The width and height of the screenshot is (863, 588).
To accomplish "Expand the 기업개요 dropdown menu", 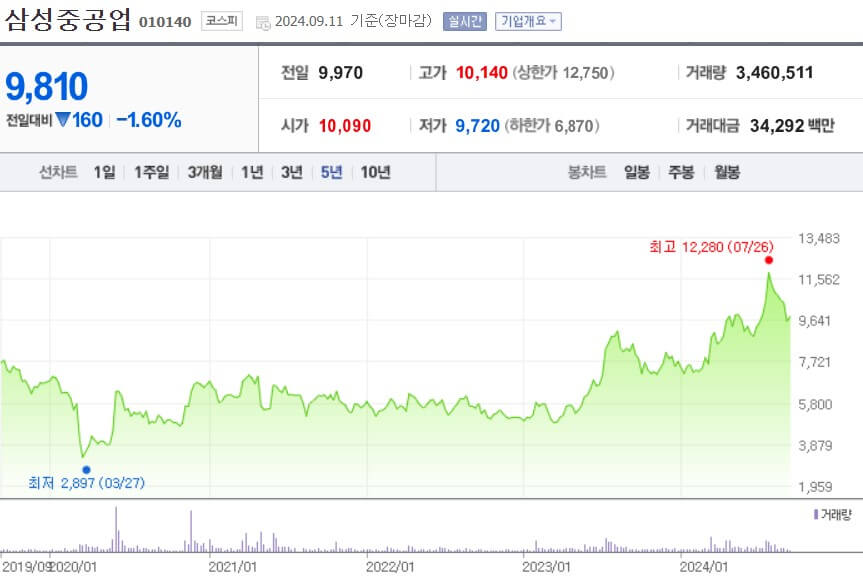I will click(531, 20).
